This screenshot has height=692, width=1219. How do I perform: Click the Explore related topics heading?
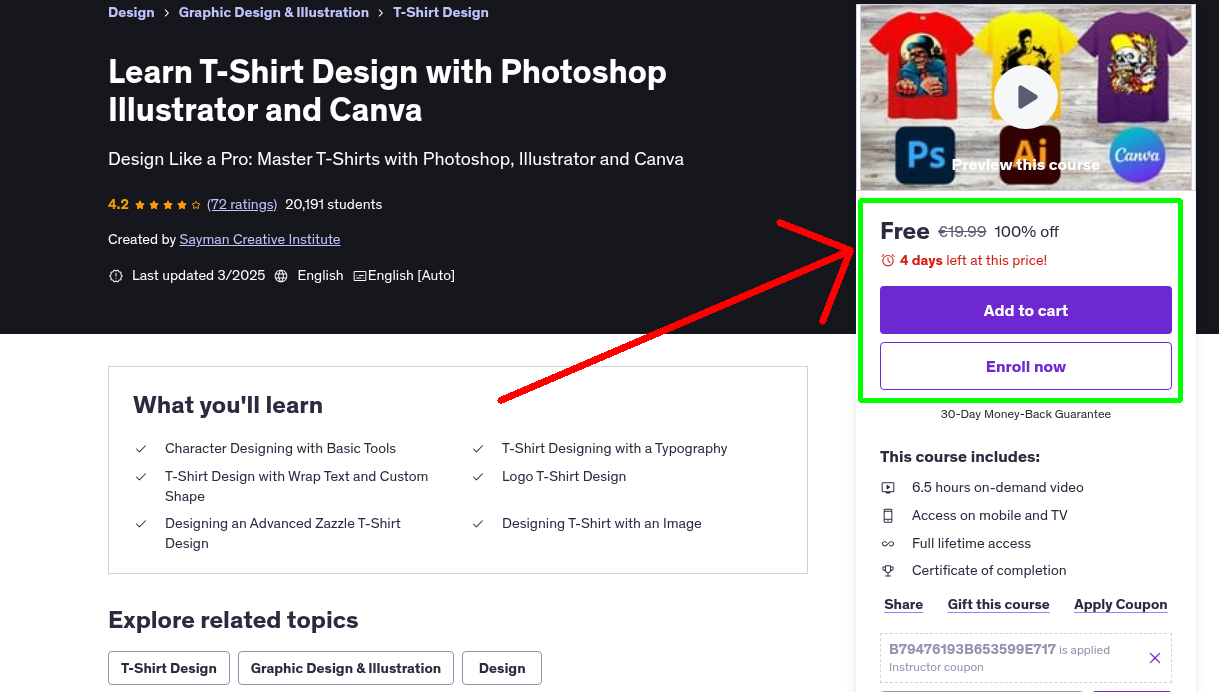(233, 620)
